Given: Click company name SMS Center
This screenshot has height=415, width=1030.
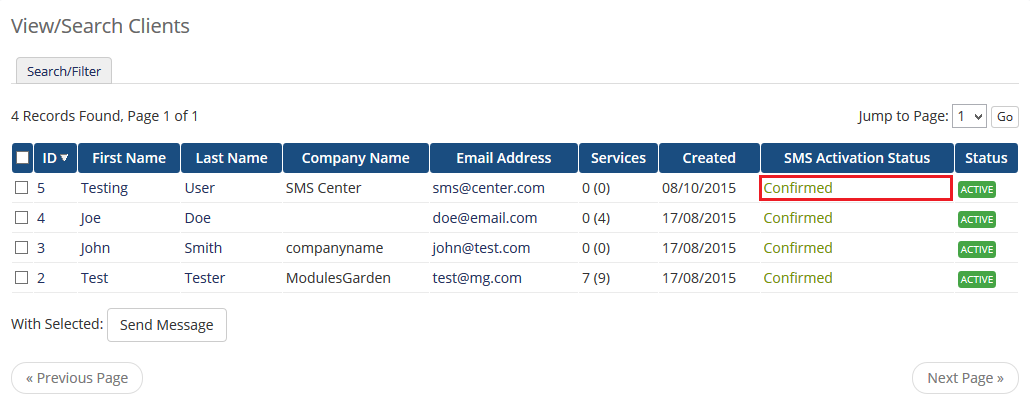Looking at the screenshot, I should tap(323, 188).
